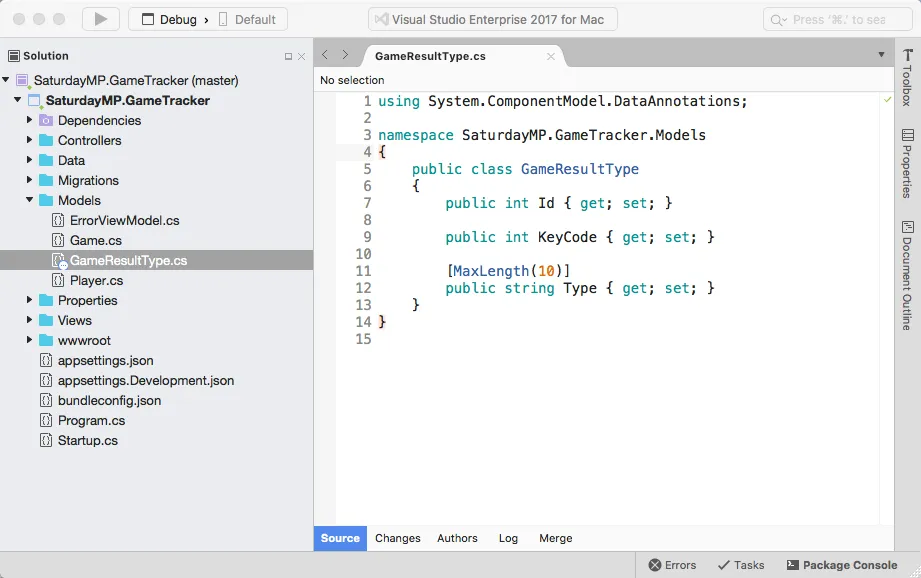Select GameResultType.cs in the solution tree
This screenshot has height=578, width=921.
coord(156,260)
